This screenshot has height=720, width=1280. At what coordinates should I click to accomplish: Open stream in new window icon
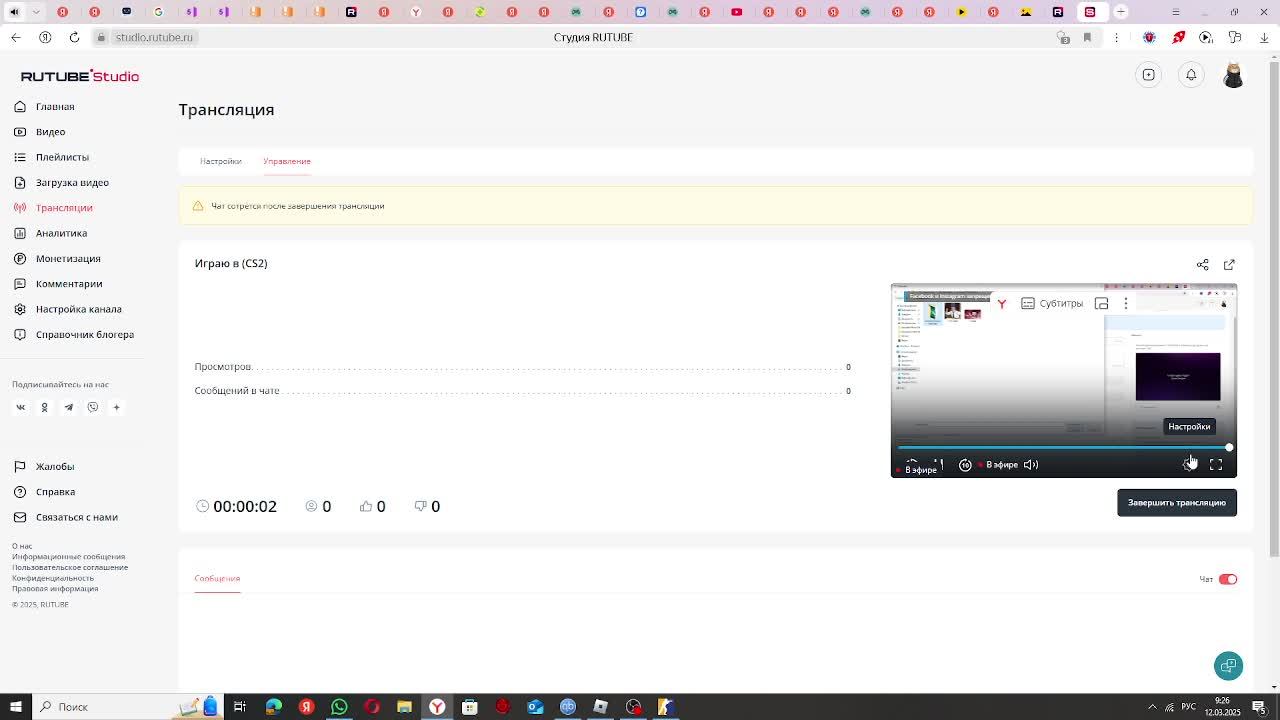pyautogui.click(x=1229, y=265)
